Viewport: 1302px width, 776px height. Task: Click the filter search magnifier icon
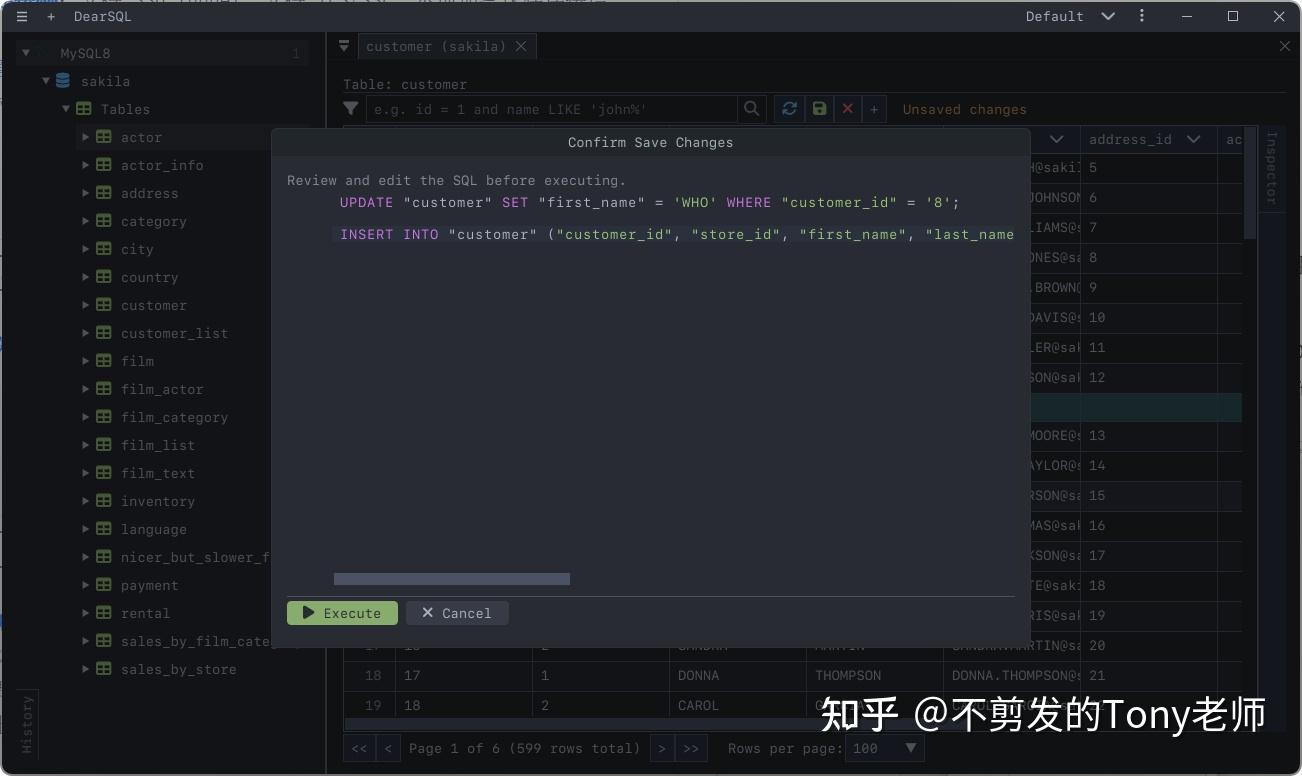(x=752, y=109)
